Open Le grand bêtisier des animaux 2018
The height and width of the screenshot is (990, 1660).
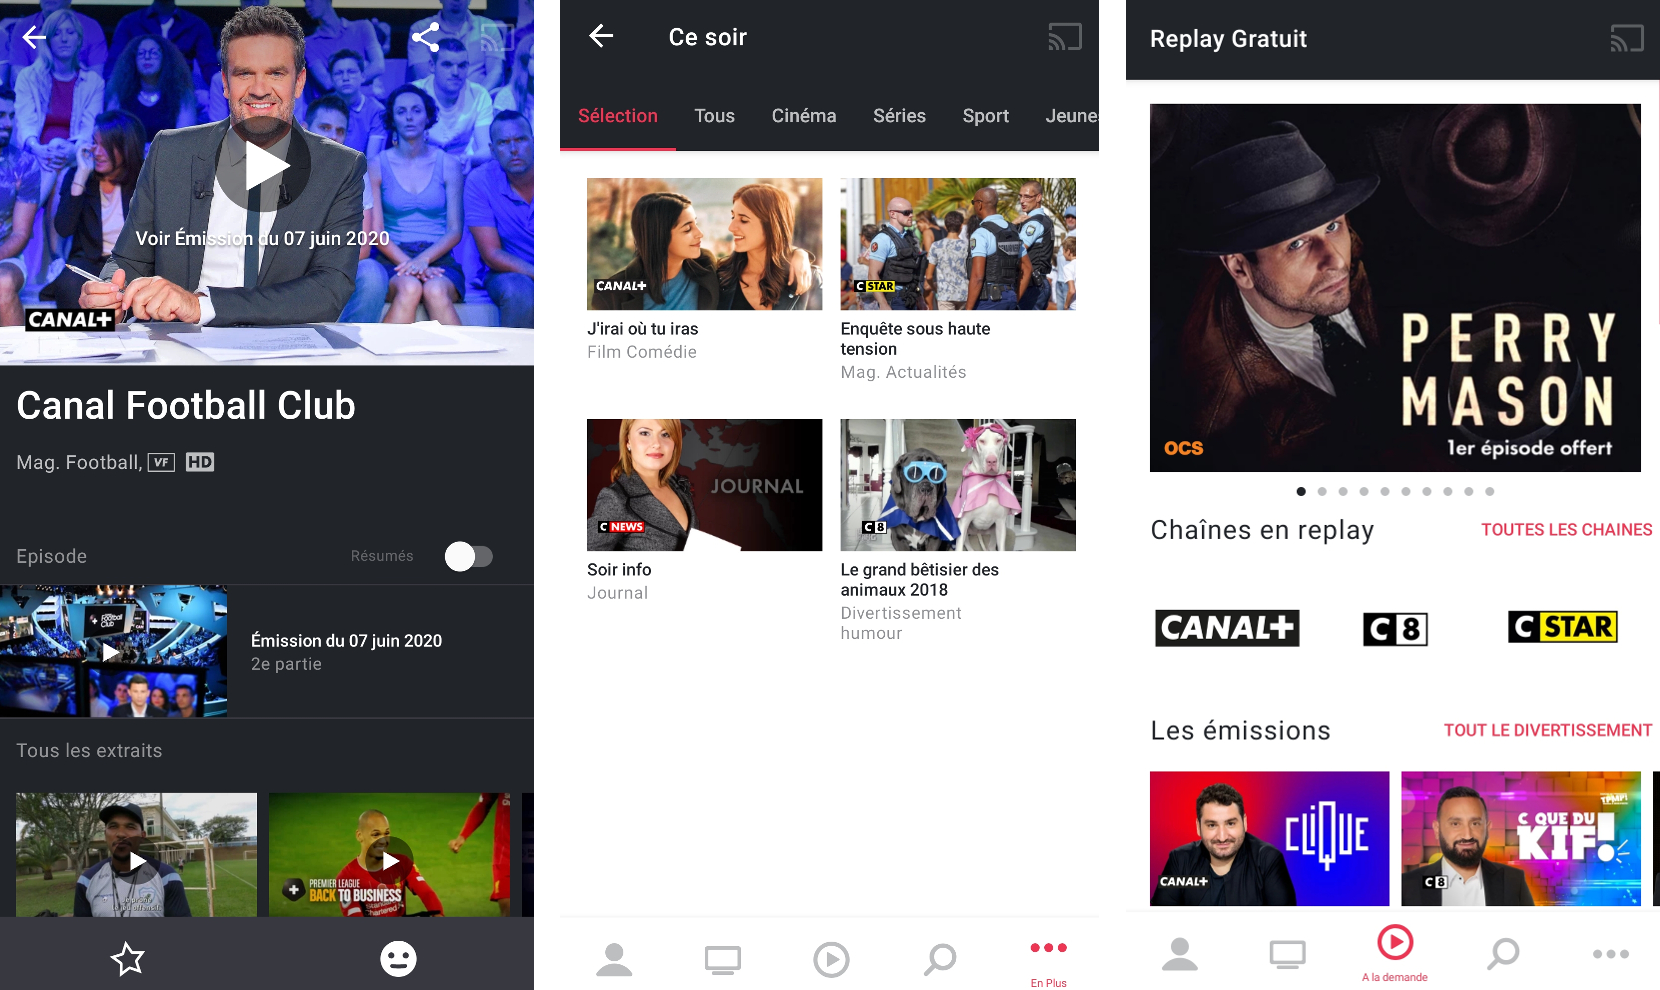coord(958,485)
